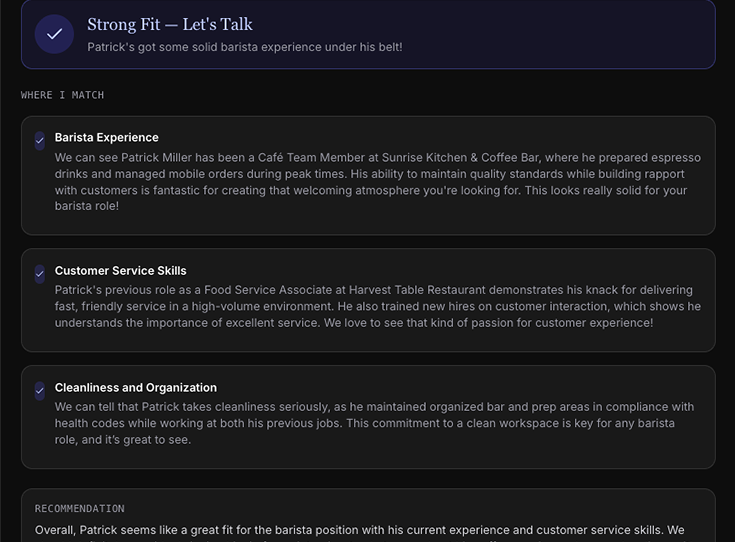Click the checkmark icon beside Cleanliness and Organization

(40, 391)
